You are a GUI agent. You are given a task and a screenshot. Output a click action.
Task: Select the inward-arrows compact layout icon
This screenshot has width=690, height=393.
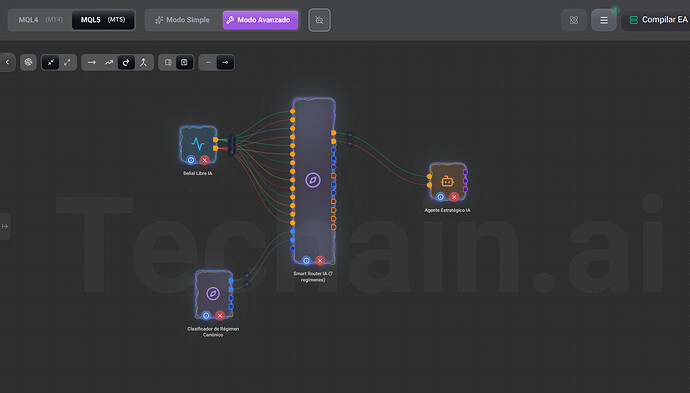[51, 62]
